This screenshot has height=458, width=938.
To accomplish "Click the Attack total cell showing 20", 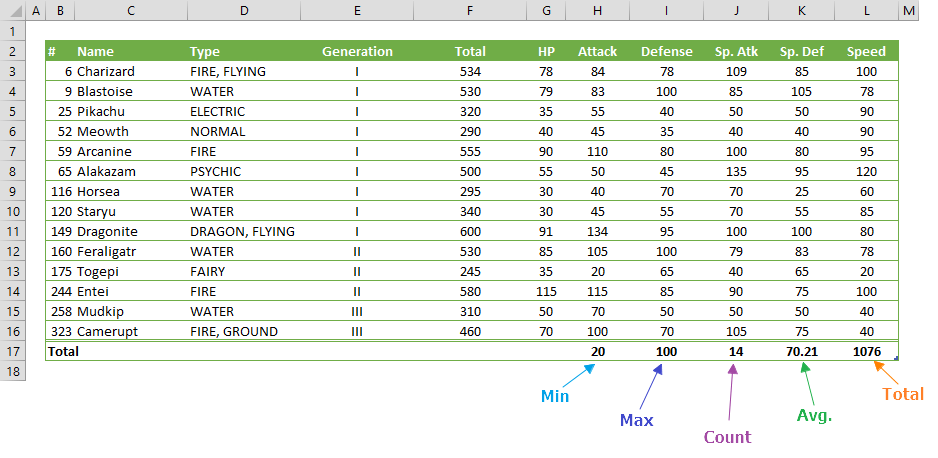I will 597,352.
